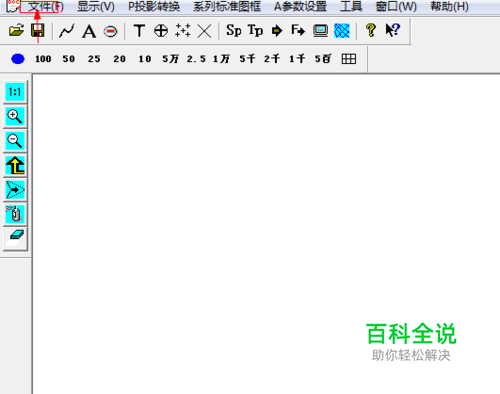The width and height of the screenshot is (500, 394).
Task: Click the blue hatched grid icon
Action: coord(342,31)
